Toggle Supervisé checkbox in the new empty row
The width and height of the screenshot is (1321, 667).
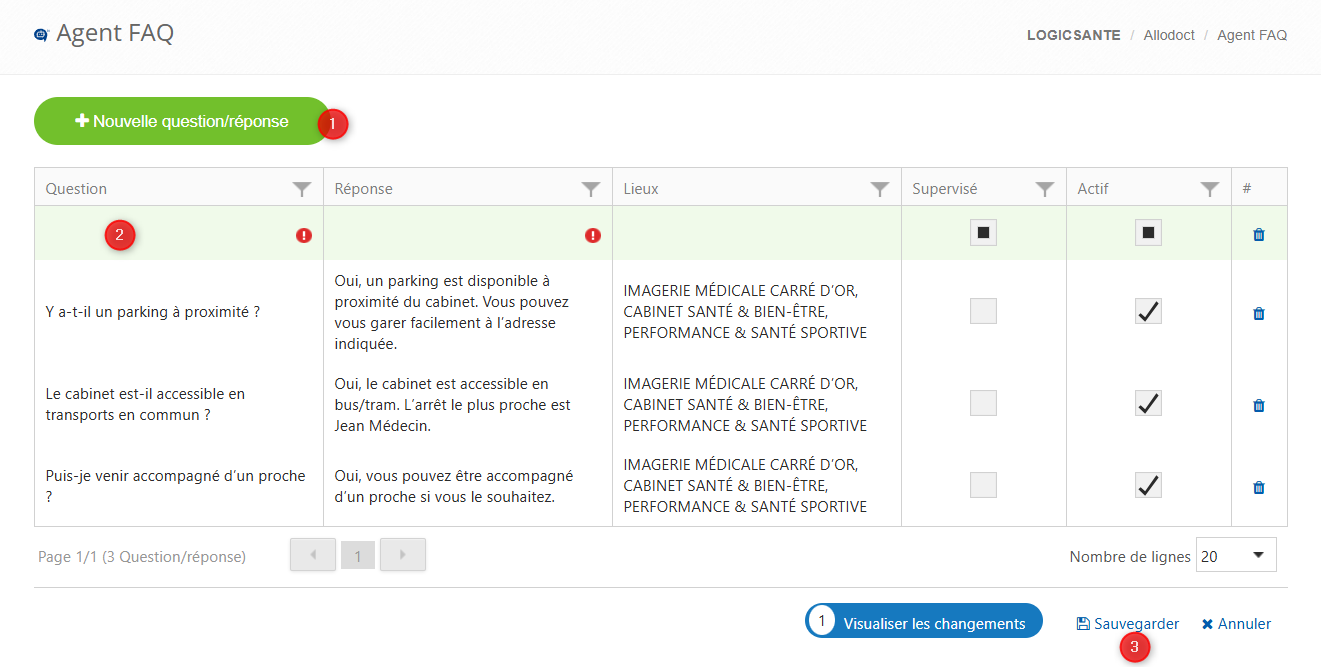983,233
